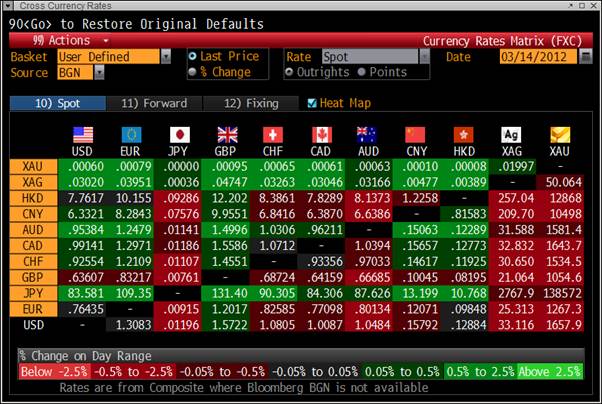Click the XAU row label button
The image size is (602, 404).
tap(31, 166)
